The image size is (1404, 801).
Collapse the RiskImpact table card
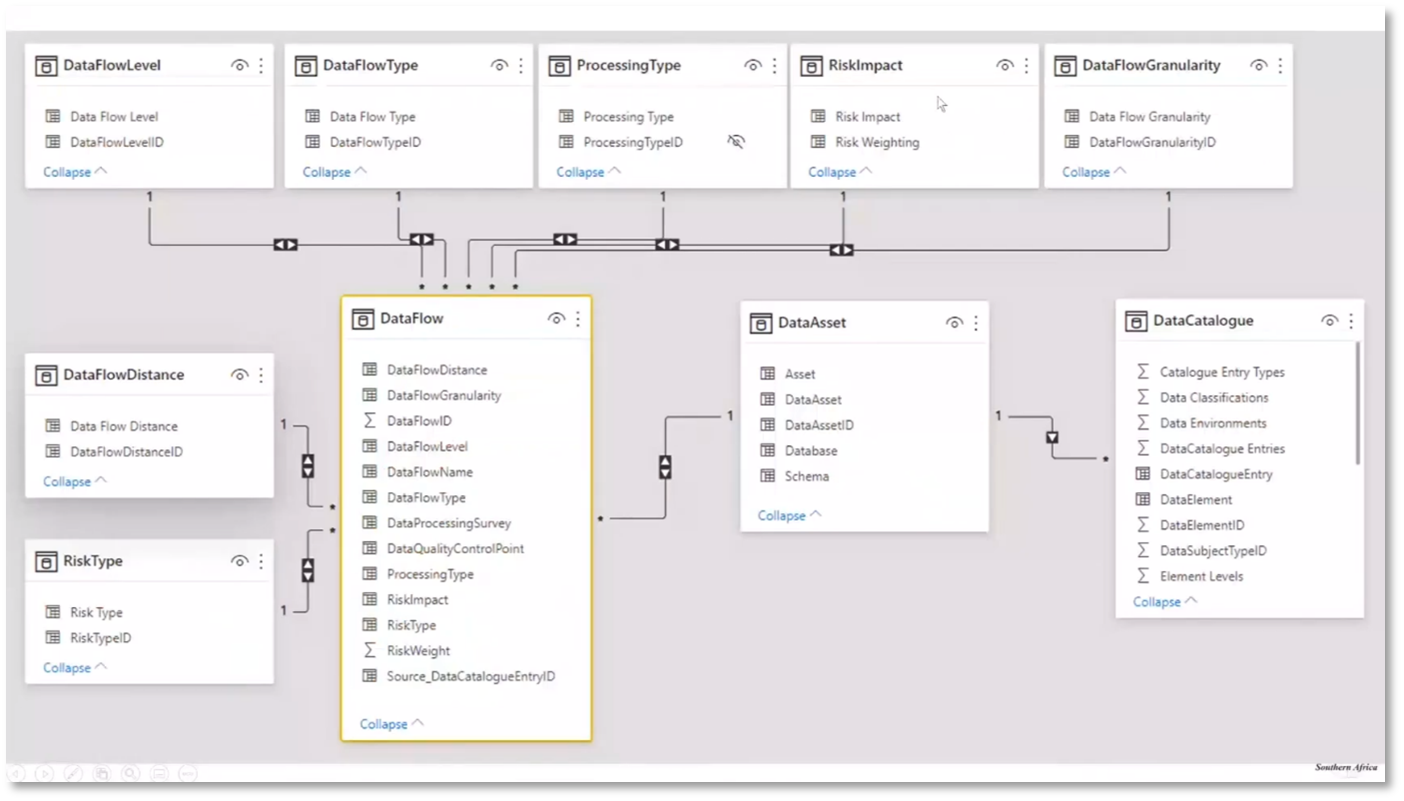[x=841, y=172]
